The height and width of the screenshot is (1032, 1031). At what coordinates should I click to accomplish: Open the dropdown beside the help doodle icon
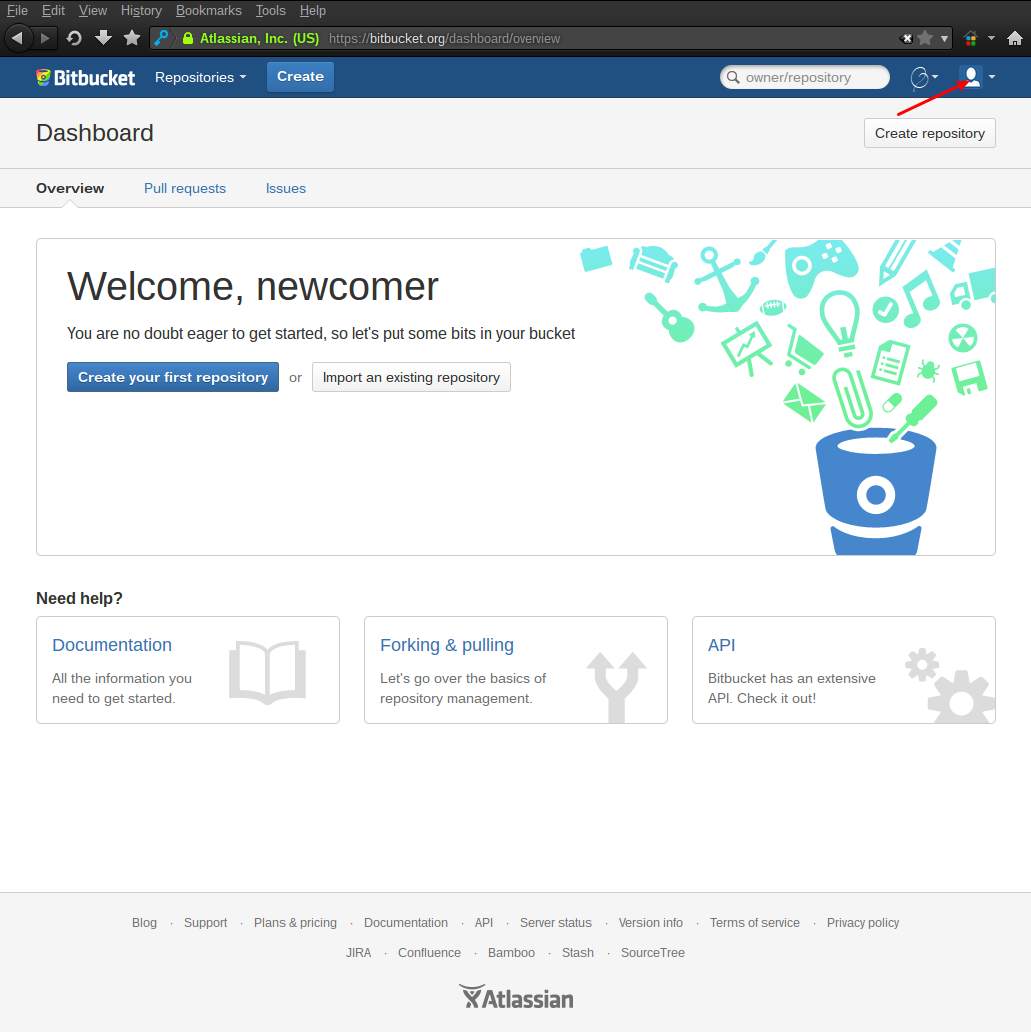pyautogui.click(x=936, y=77)
